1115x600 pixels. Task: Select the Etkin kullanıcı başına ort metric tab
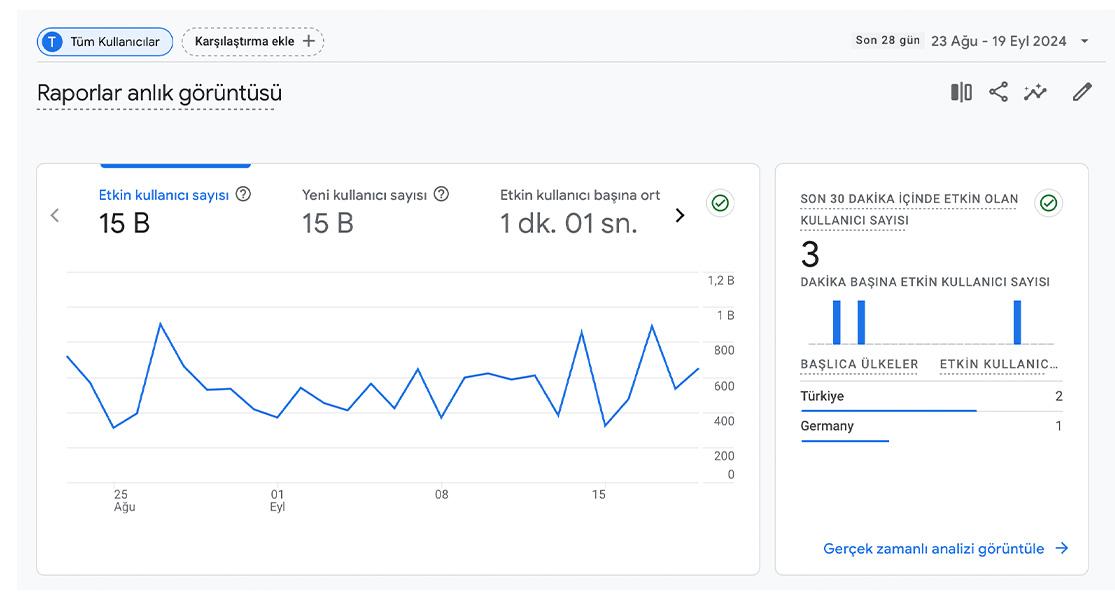click(580, 210)
